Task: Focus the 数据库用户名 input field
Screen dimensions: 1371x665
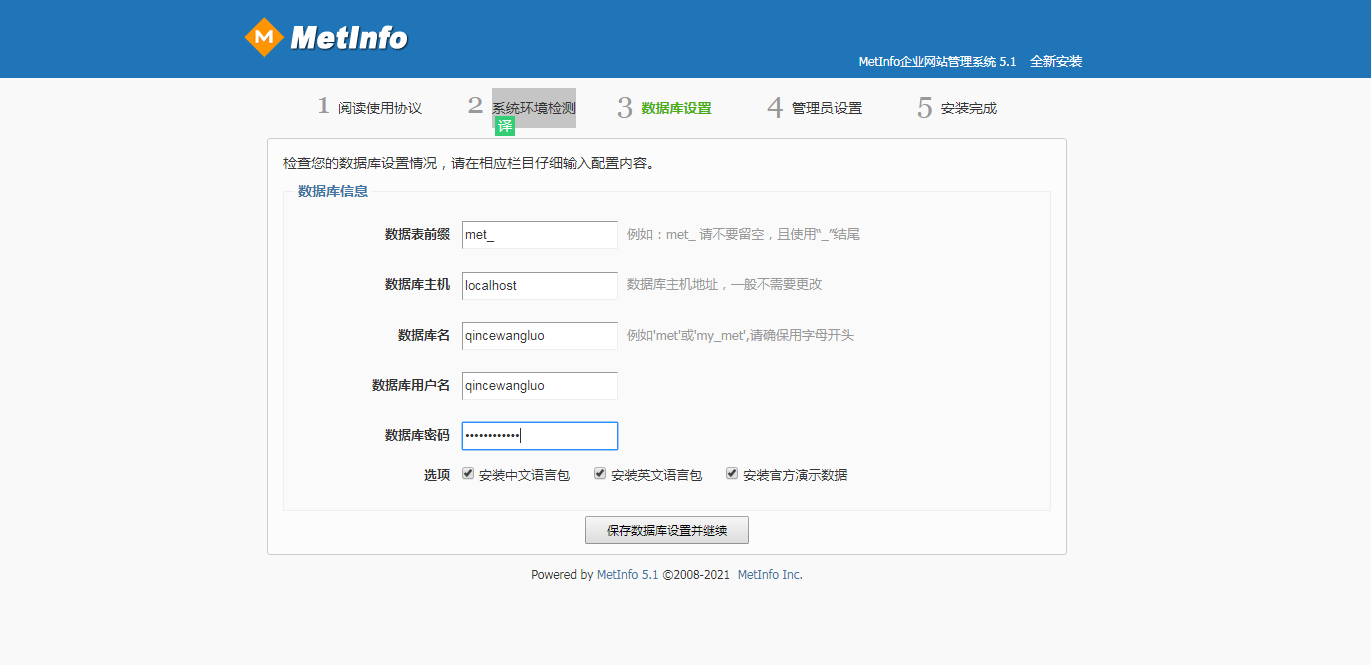Action: coord(540,386)
